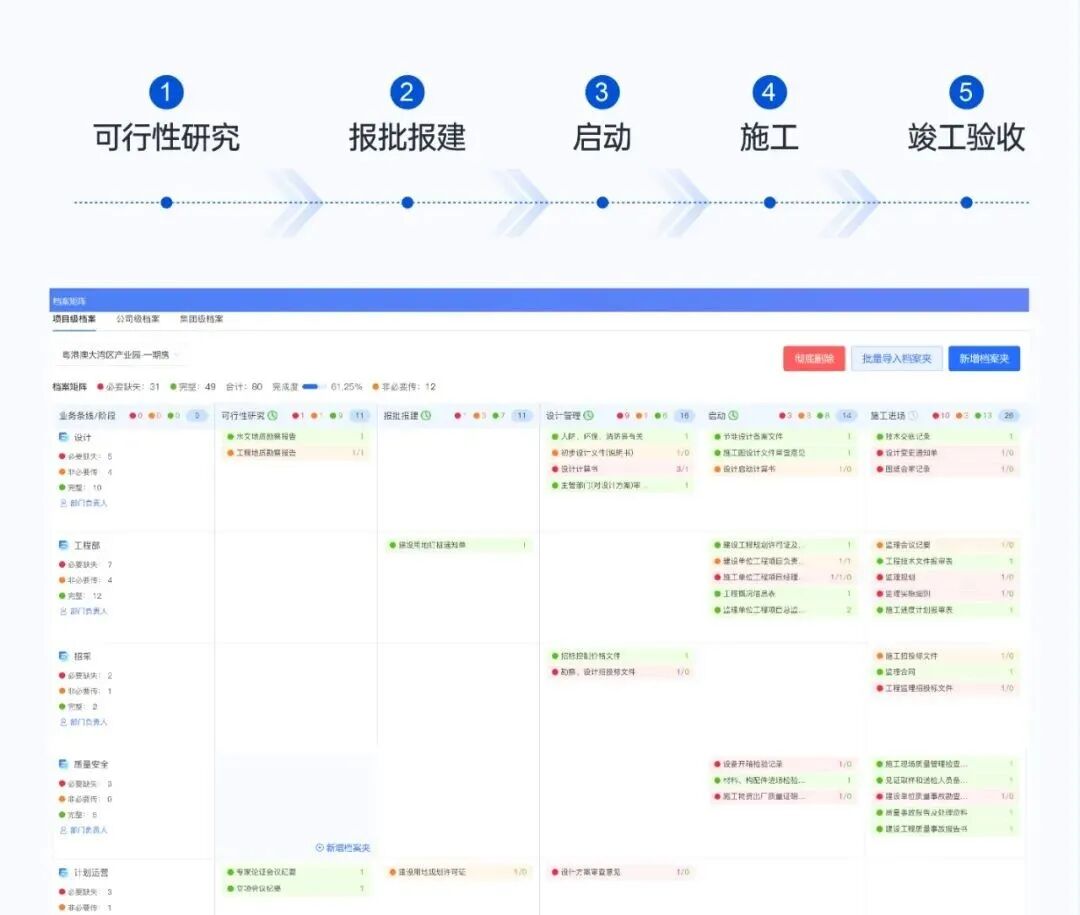
Task: Click the clock icon beside 报批报建 column
Action: [425, 415]
